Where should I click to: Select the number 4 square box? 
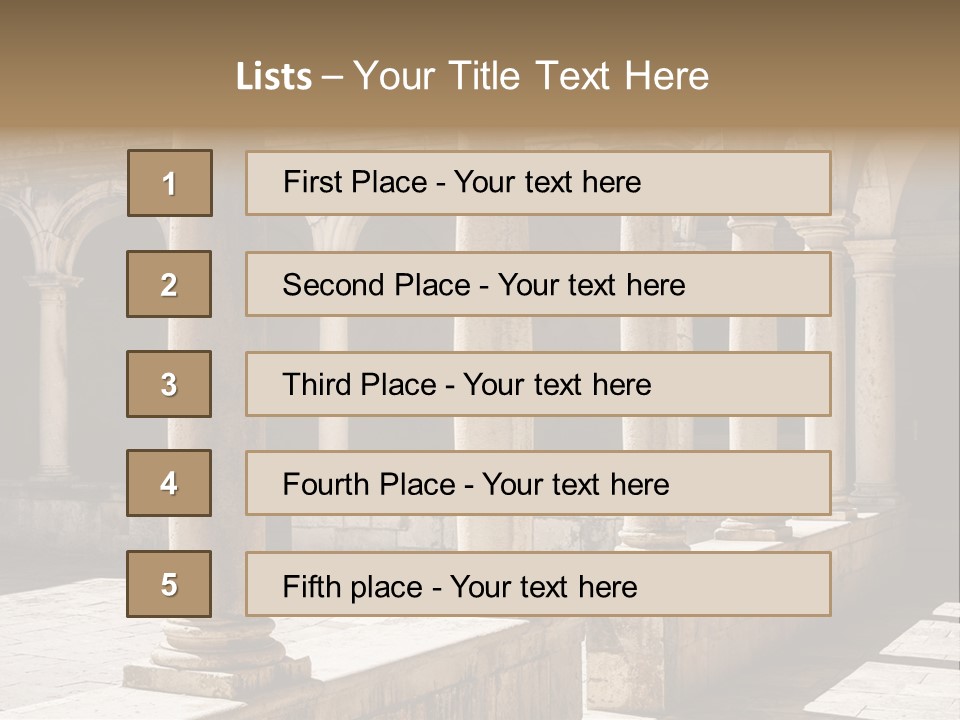tap(169, 483)
